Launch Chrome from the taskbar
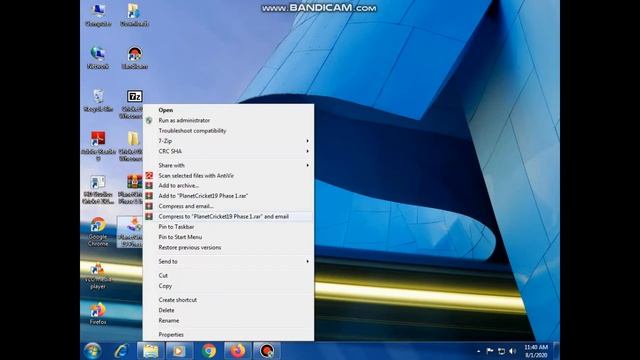The image size is (640, 360). (x=209, y=351)
